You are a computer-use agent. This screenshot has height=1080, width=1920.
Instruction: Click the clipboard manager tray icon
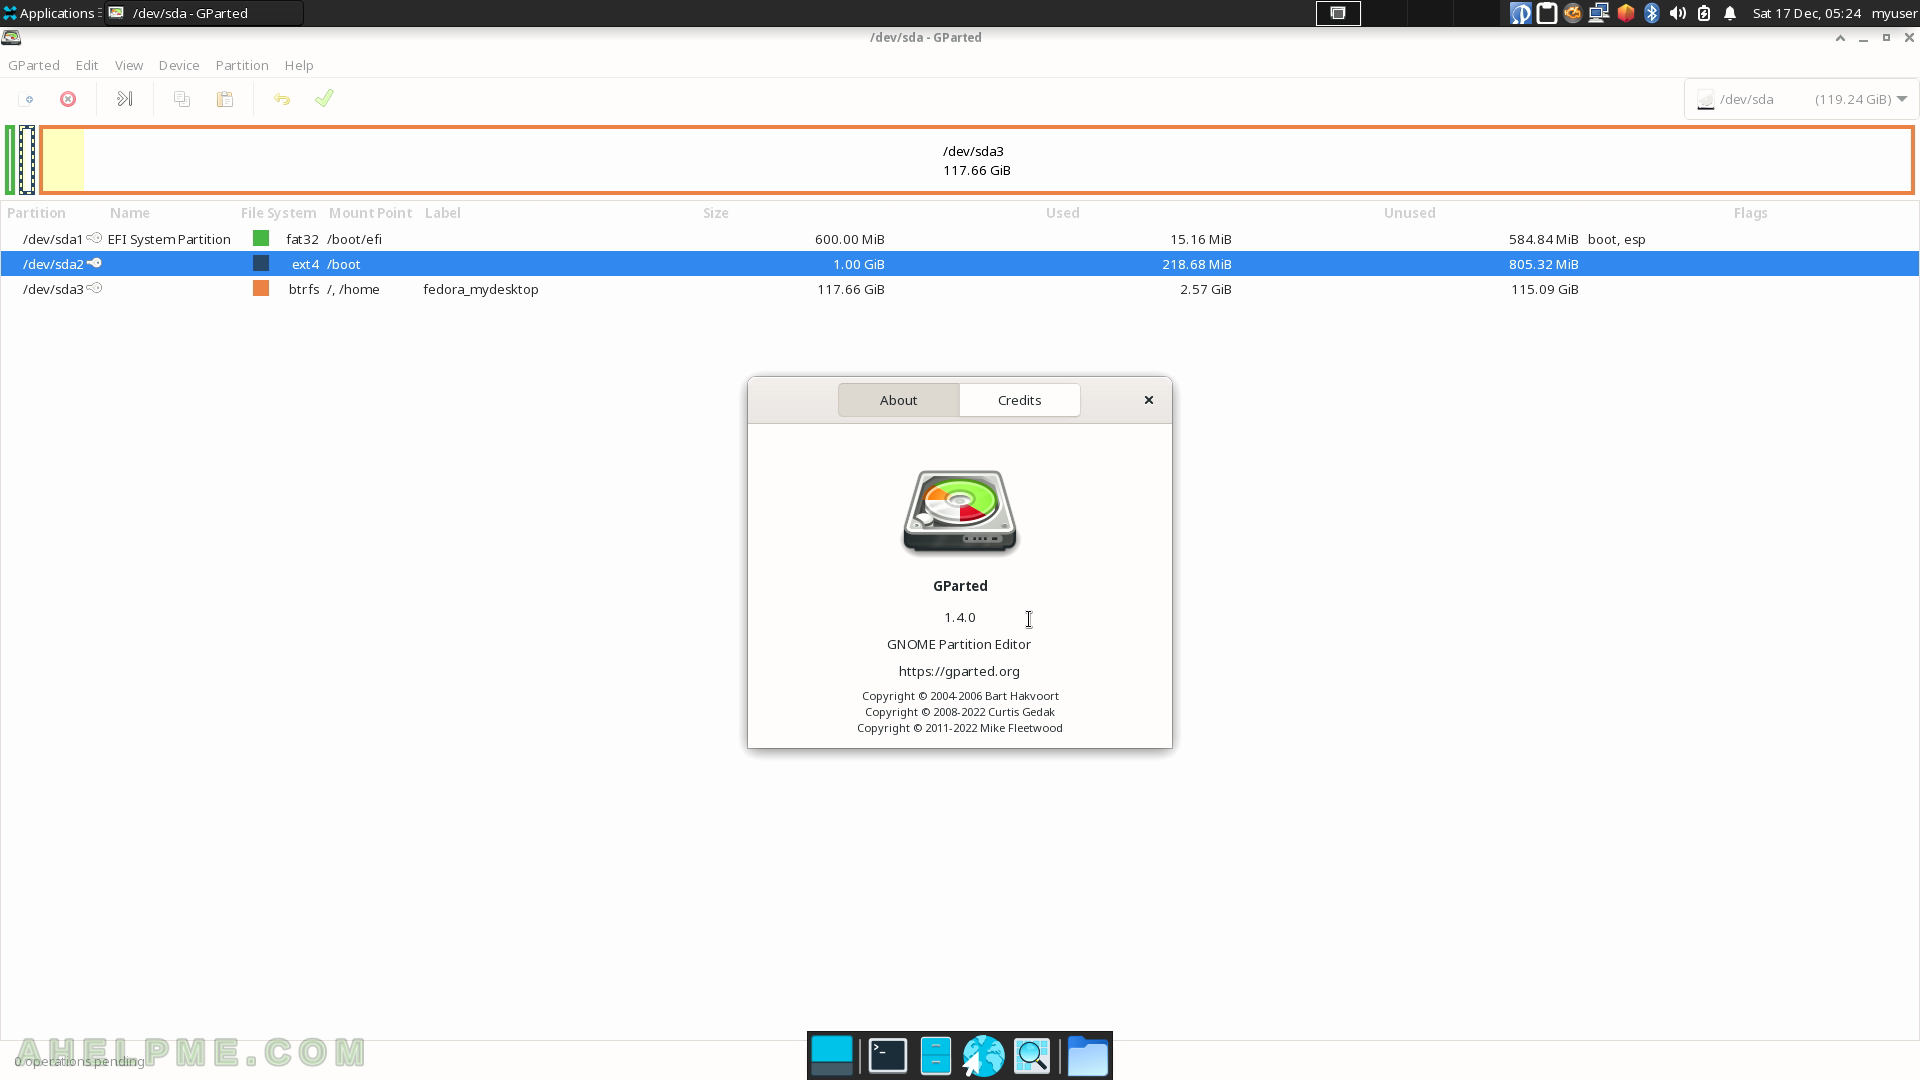pos(1547,13)
